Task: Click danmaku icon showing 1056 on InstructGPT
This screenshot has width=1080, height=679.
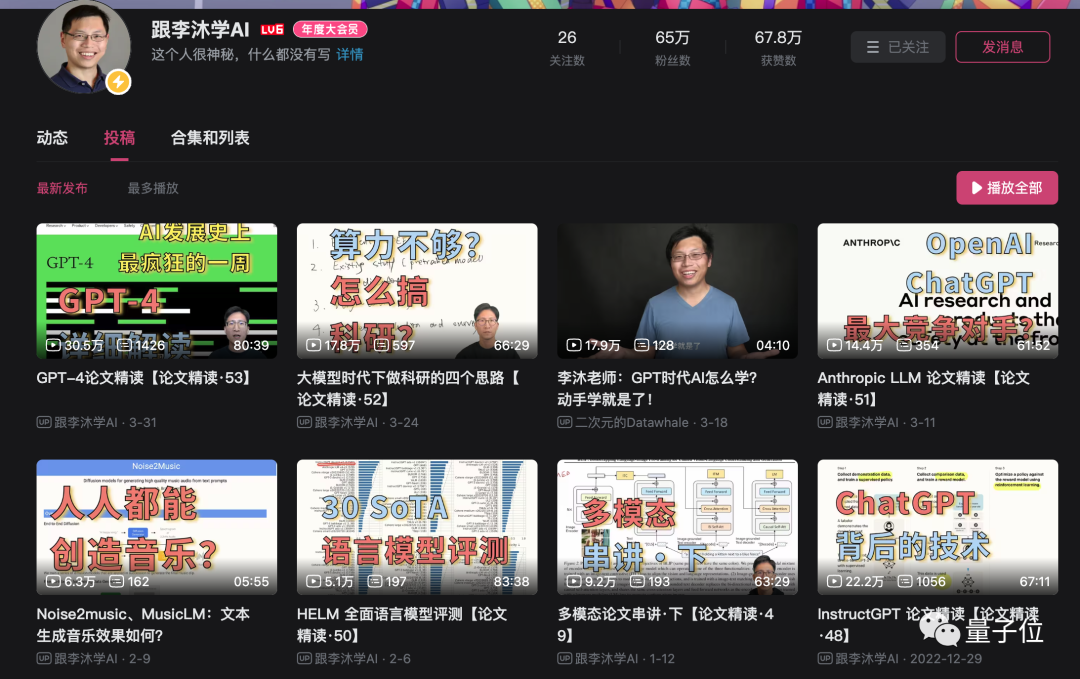Action: coord(903,581)
